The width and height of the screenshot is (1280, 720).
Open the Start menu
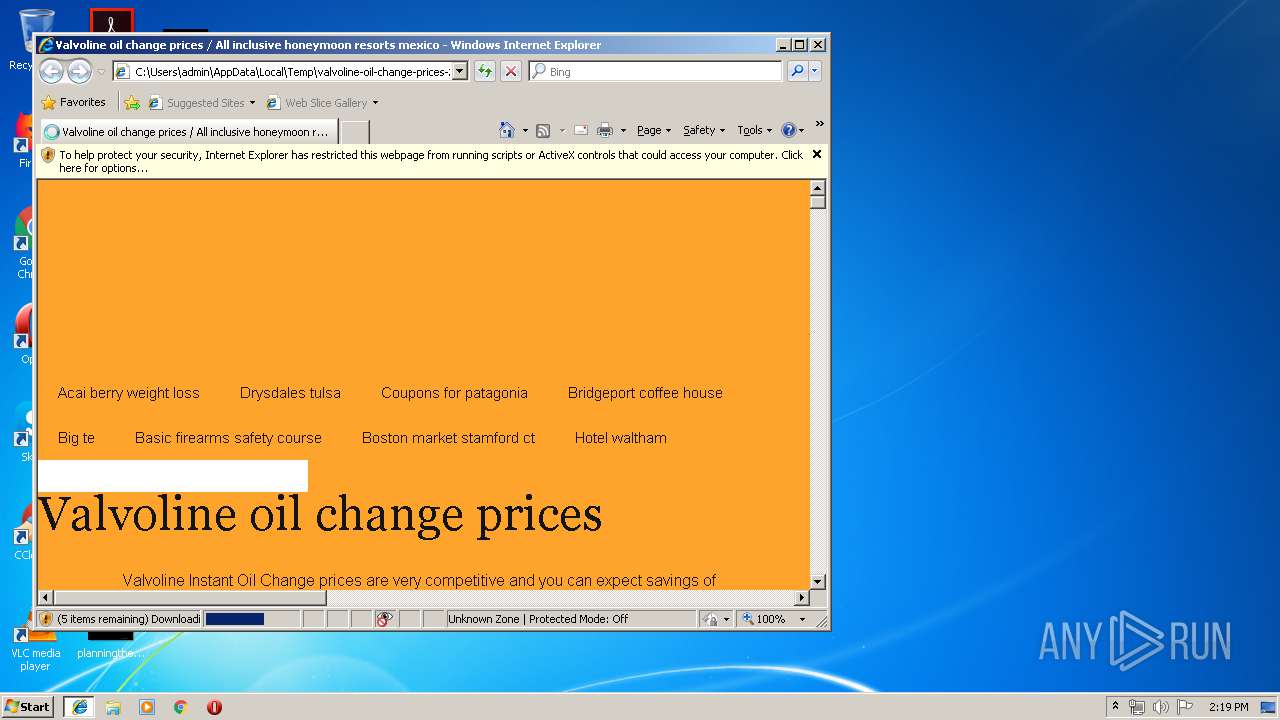(28, 707)
